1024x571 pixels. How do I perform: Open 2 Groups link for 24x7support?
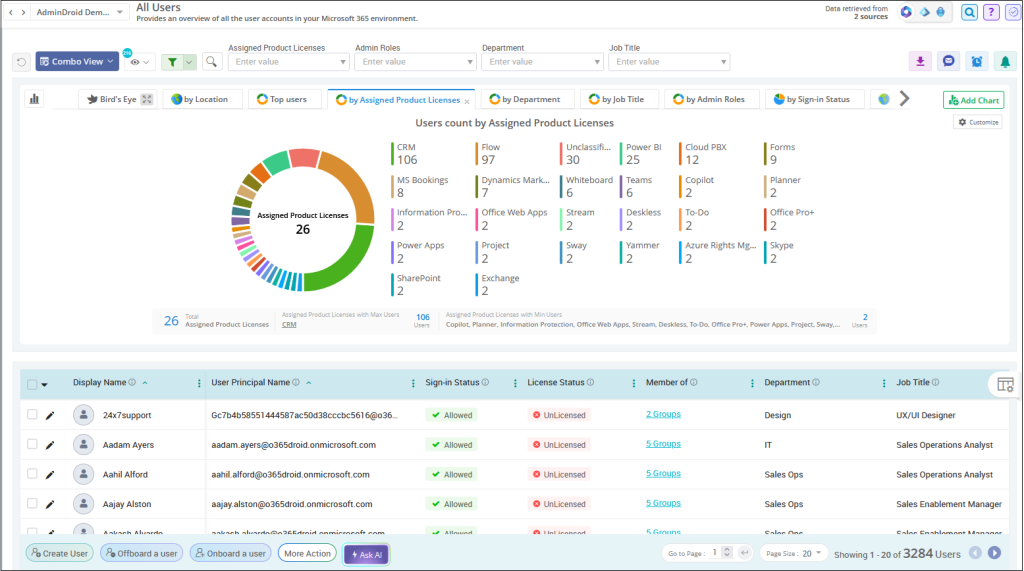(x=663, y=414)
